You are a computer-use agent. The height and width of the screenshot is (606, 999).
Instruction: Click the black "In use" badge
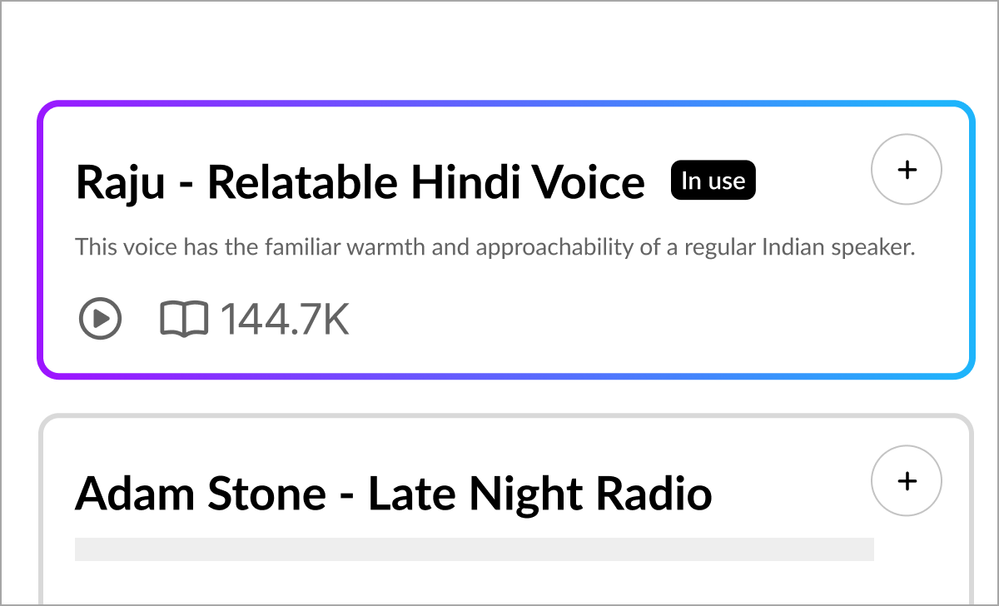[x=713, y=181]
